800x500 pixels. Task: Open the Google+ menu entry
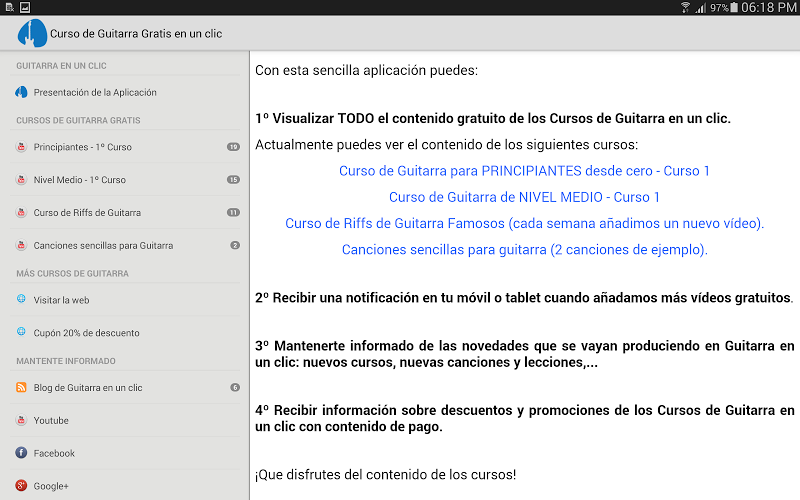tap(125, 486)
